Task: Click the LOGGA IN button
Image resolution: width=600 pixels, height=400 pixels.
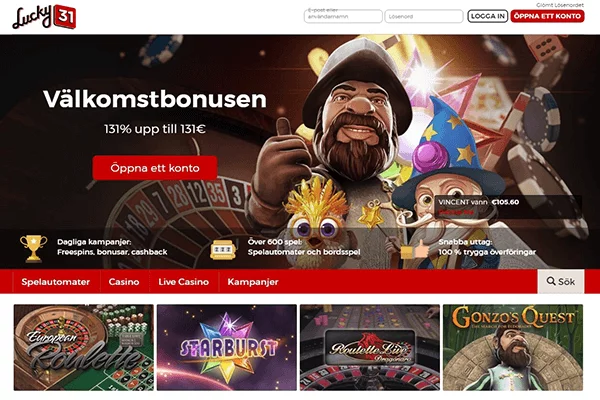Action: [488, 16]
